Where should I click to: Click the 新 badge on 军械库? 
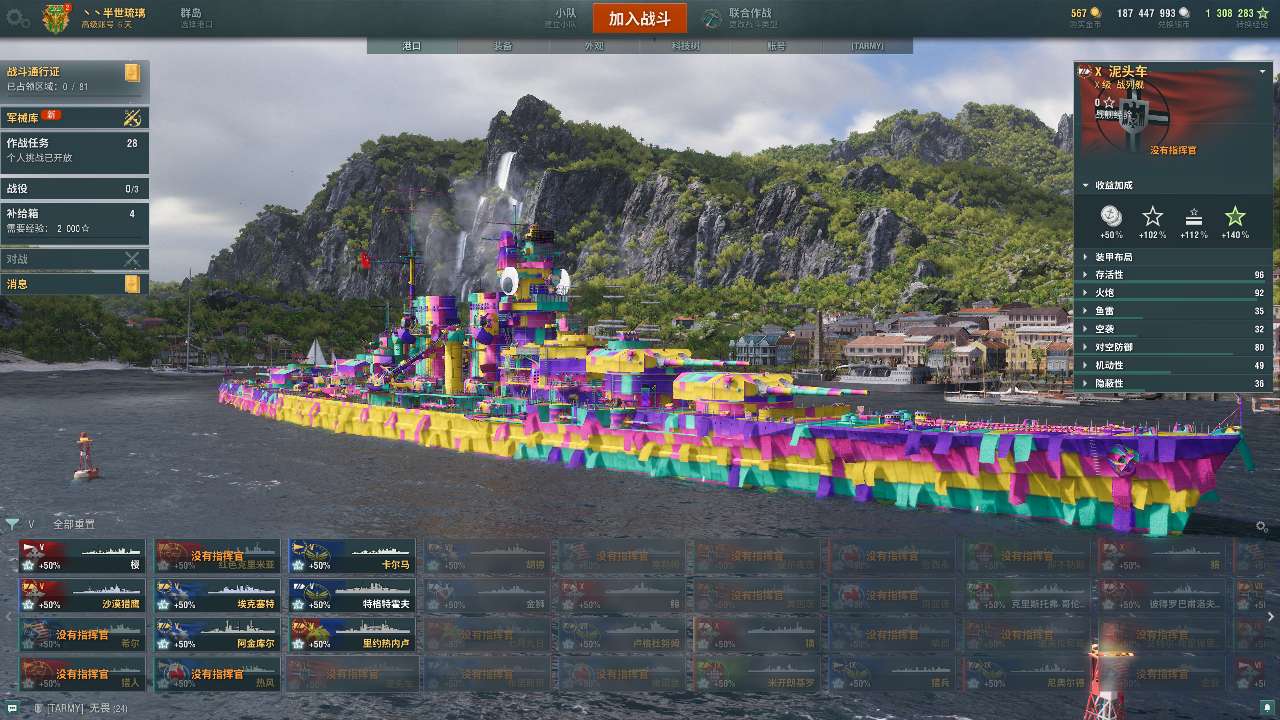[52, 115]
